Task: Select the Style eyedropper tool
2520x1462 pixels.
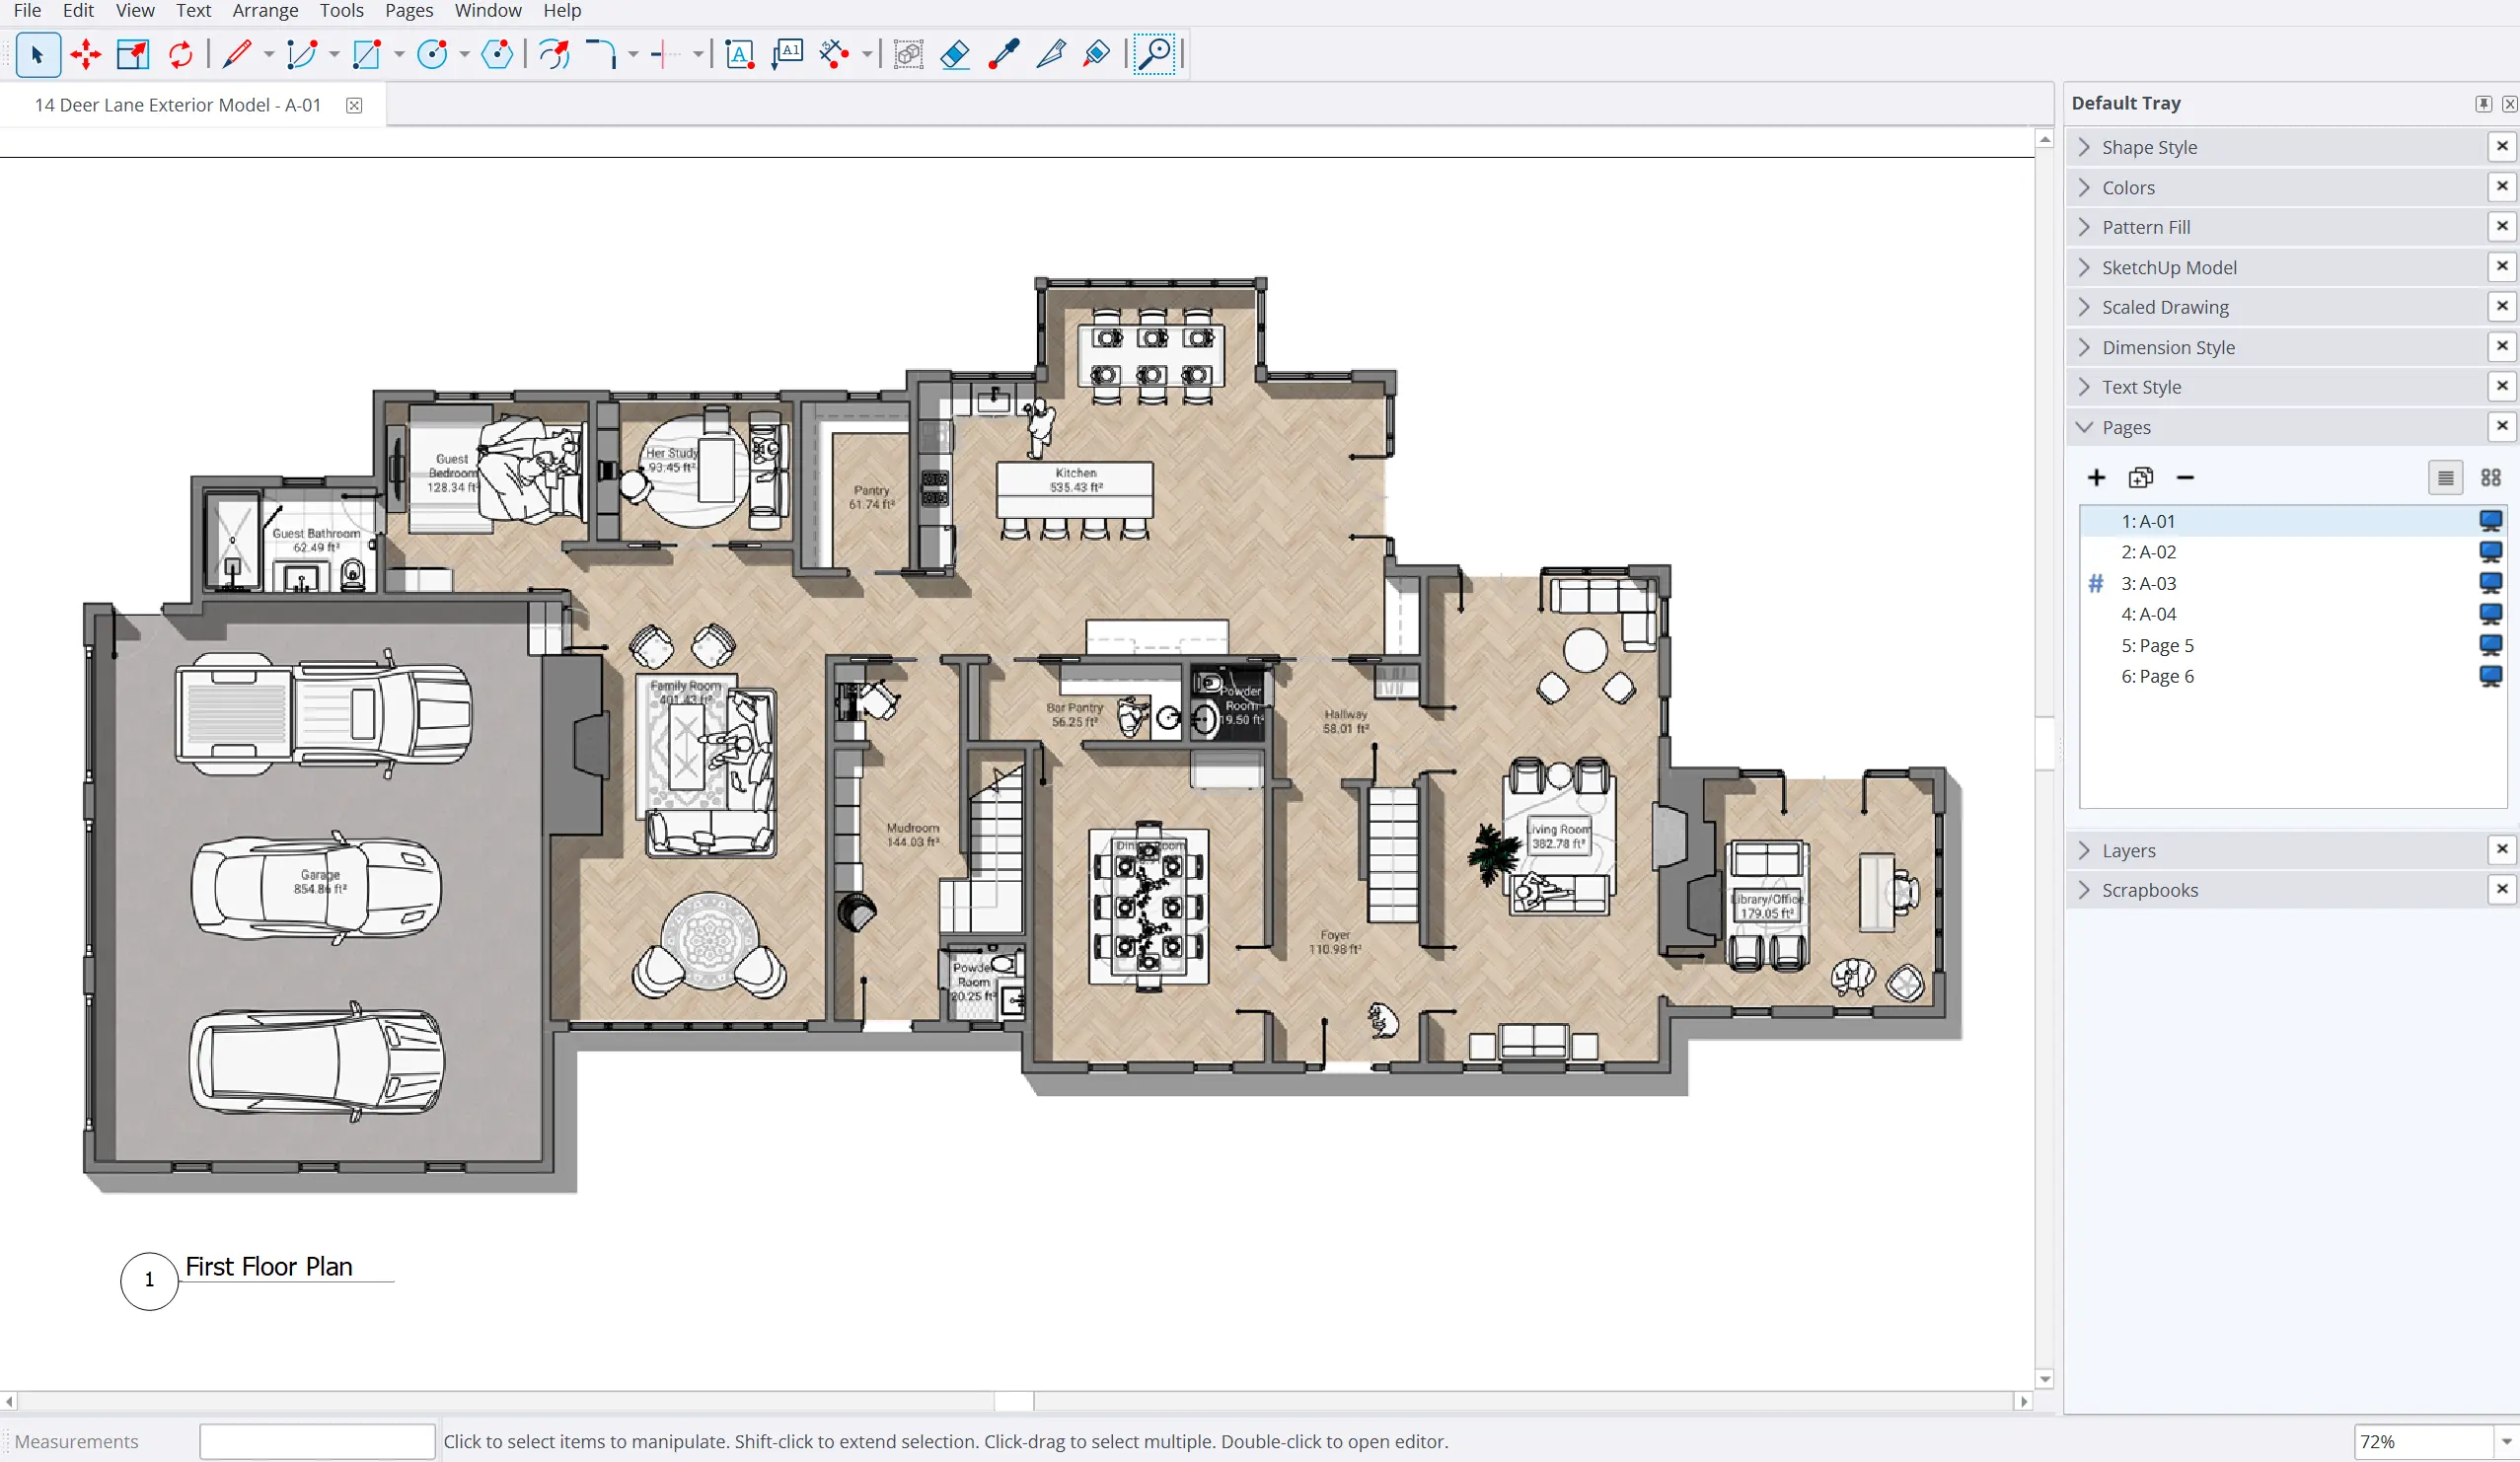Action: pos(1002,54)
